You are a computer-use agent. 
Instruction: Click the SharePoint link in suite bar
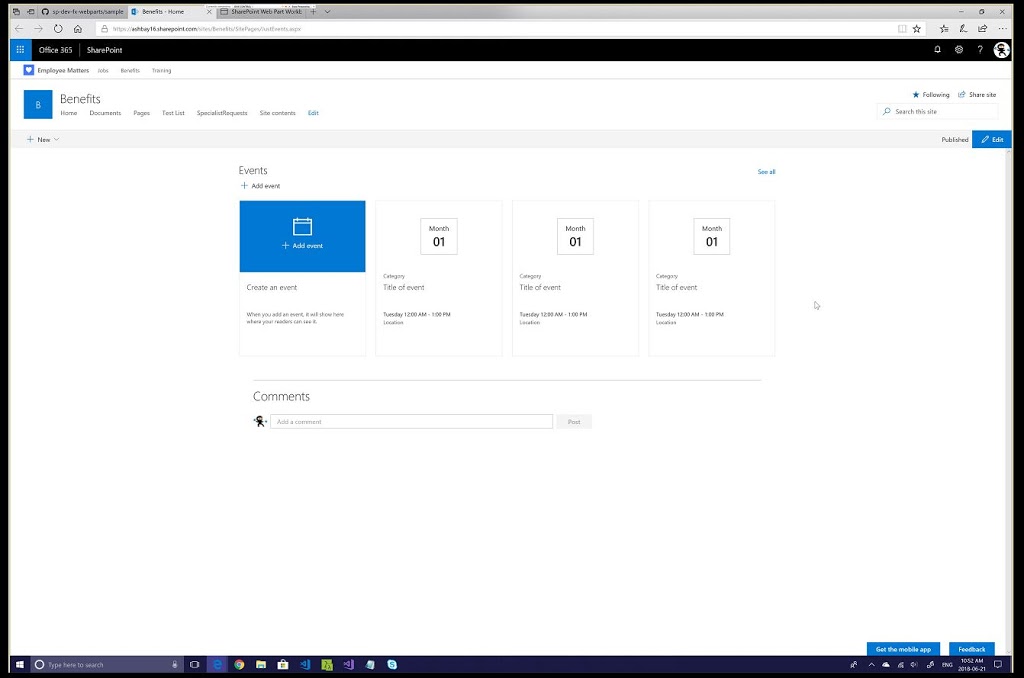click(104, 50)
